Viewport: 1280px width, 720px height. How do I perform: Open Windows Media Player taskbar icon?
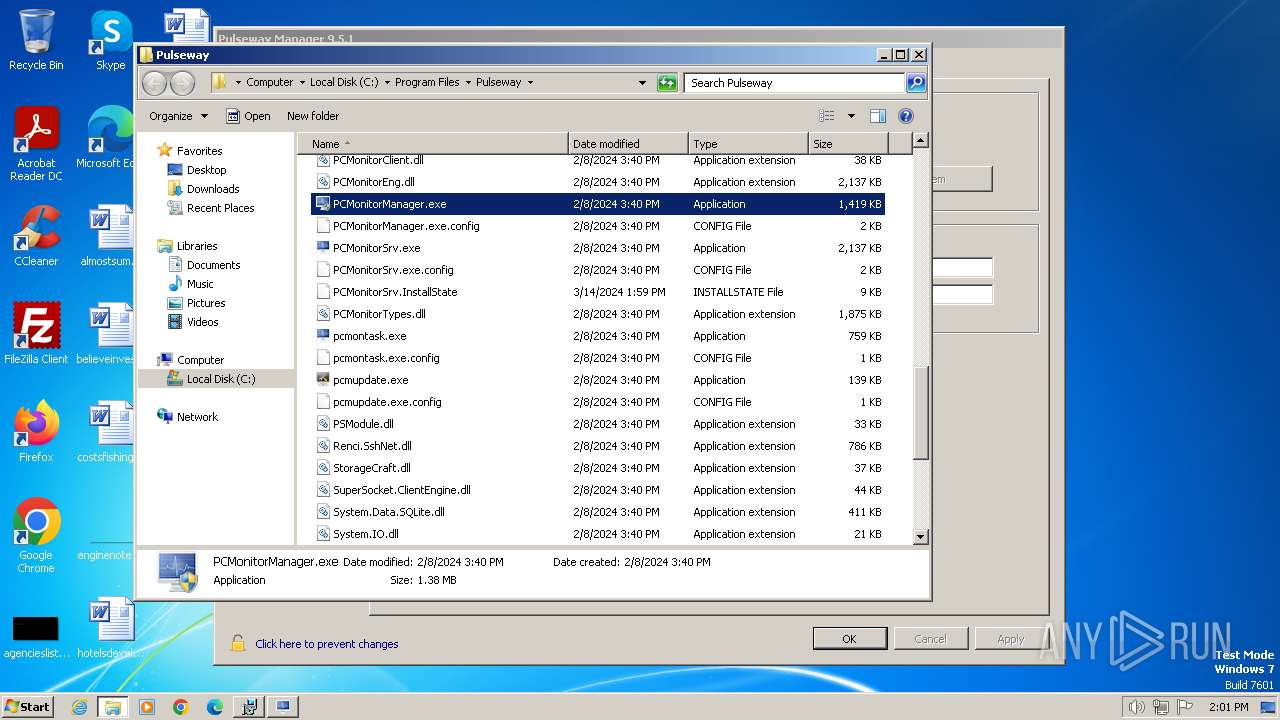coord(147,707)
